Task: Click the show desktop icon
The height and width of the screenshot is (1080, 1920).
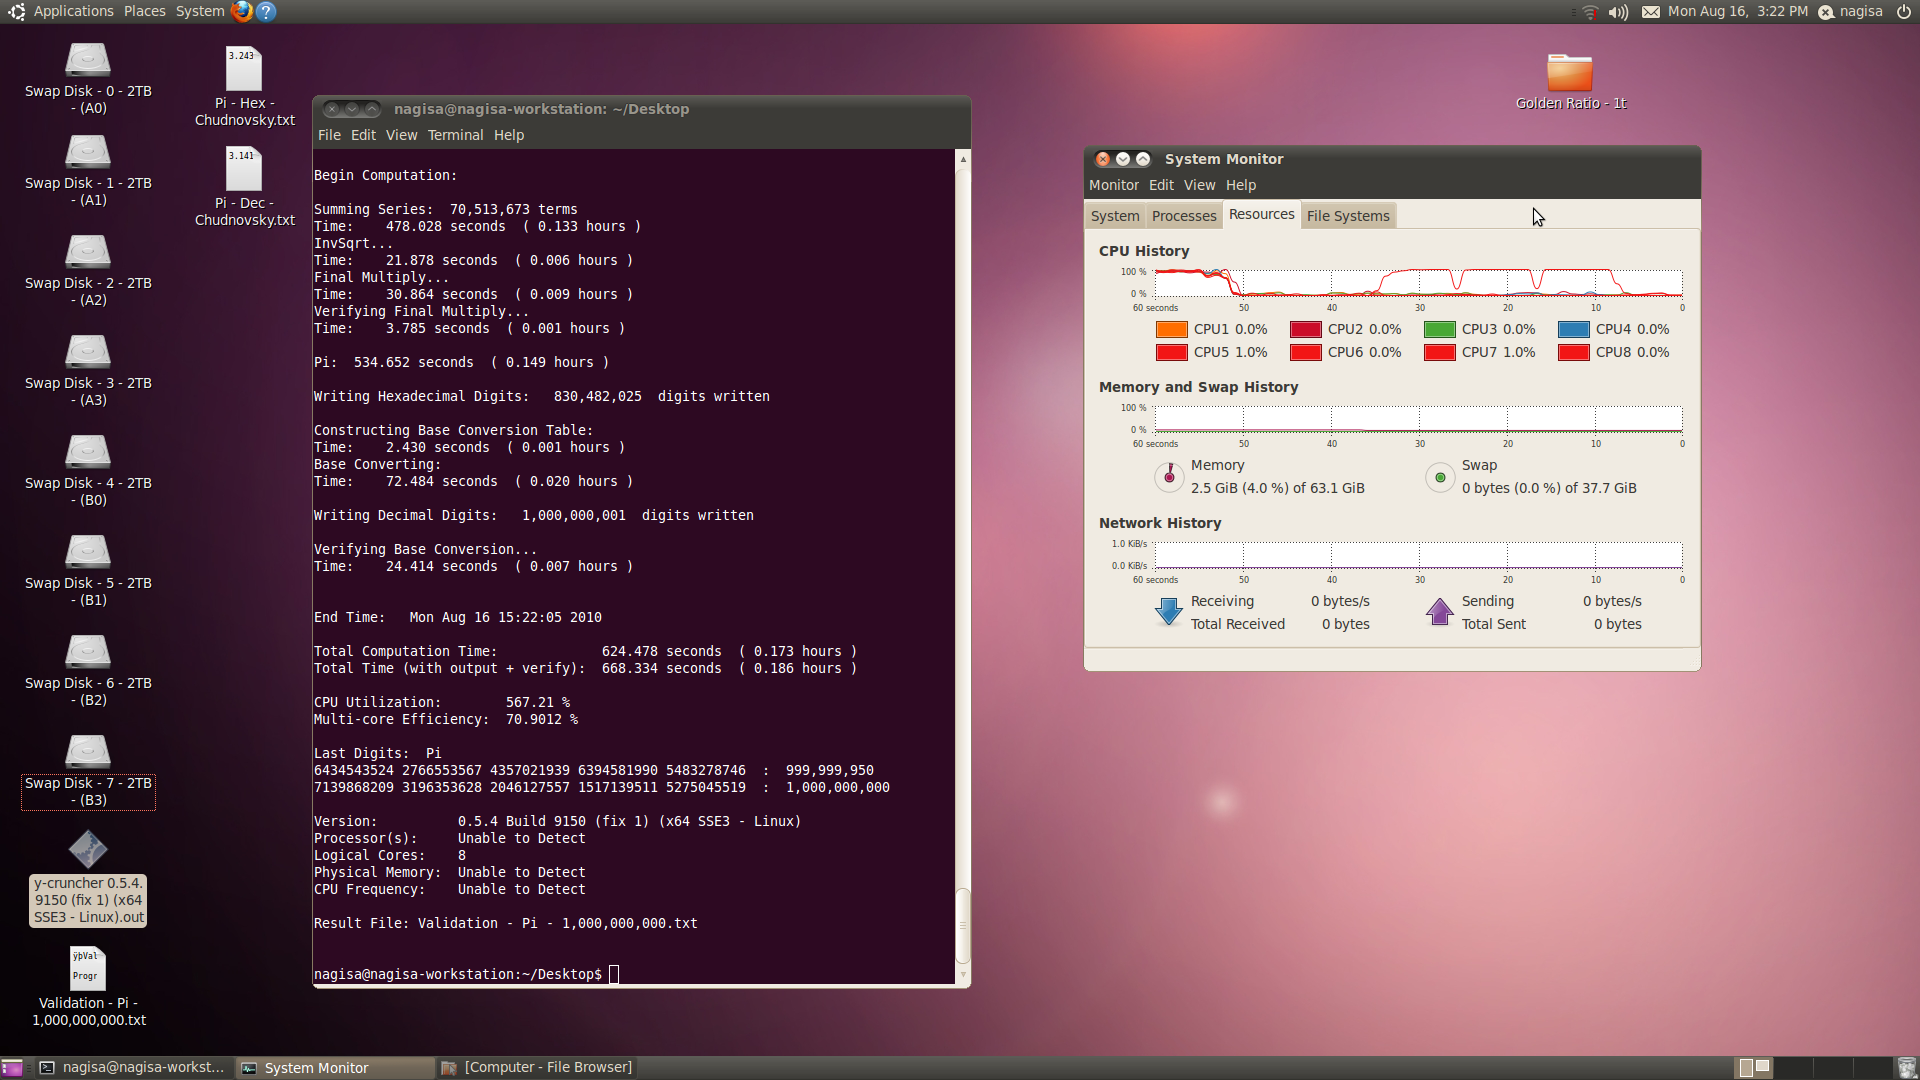Action: pyautogui.click(x=12, y=1068)
